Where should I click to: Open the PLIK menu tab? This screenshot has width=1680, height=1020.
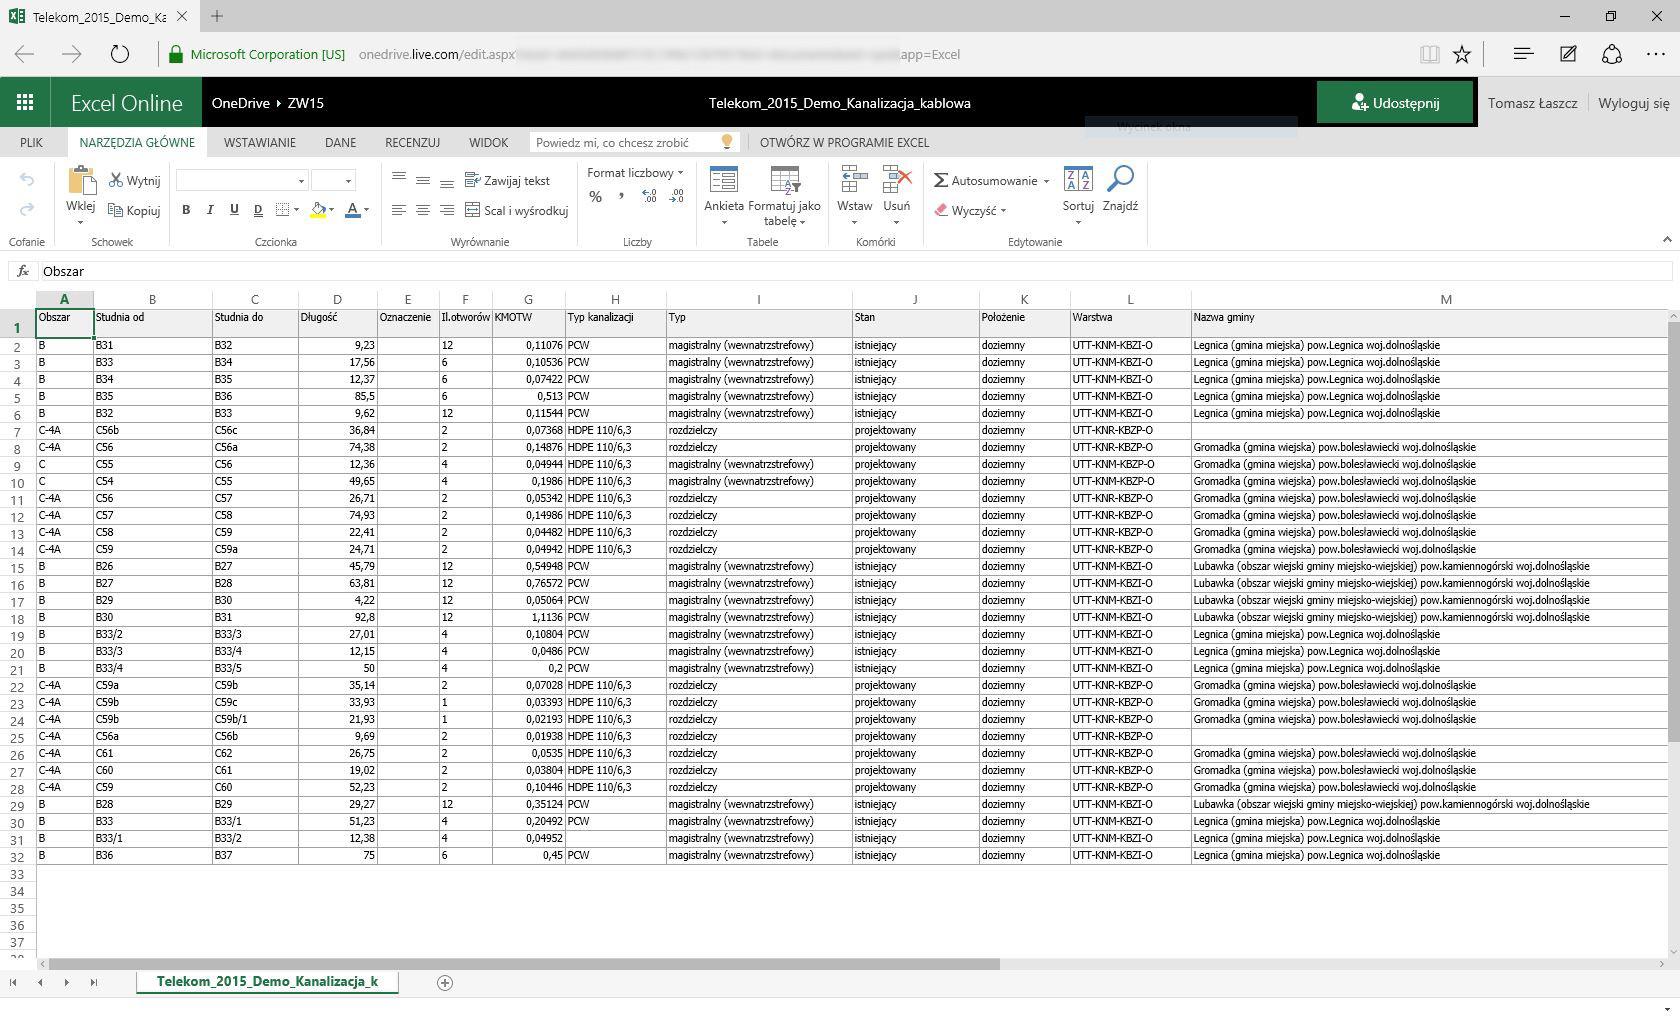tap(31, 142)
